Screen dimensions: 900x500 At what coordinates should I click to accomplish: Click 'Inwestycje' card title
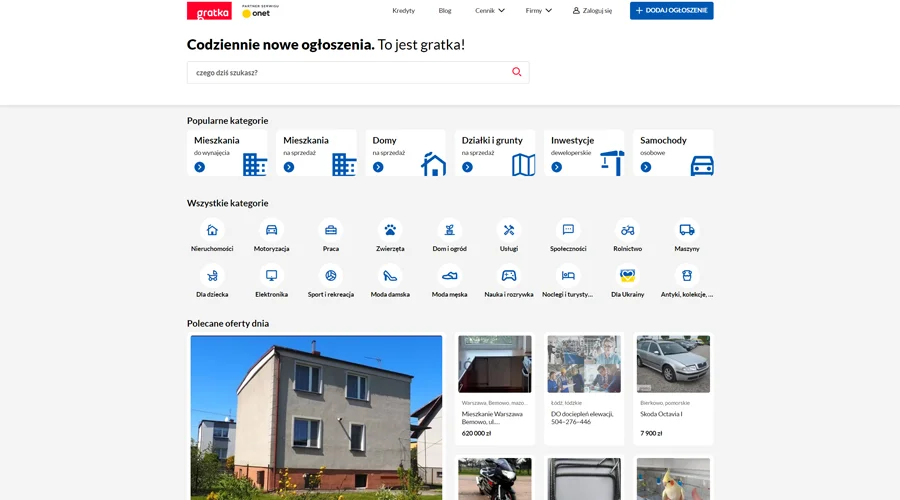(x=572, y=140)
